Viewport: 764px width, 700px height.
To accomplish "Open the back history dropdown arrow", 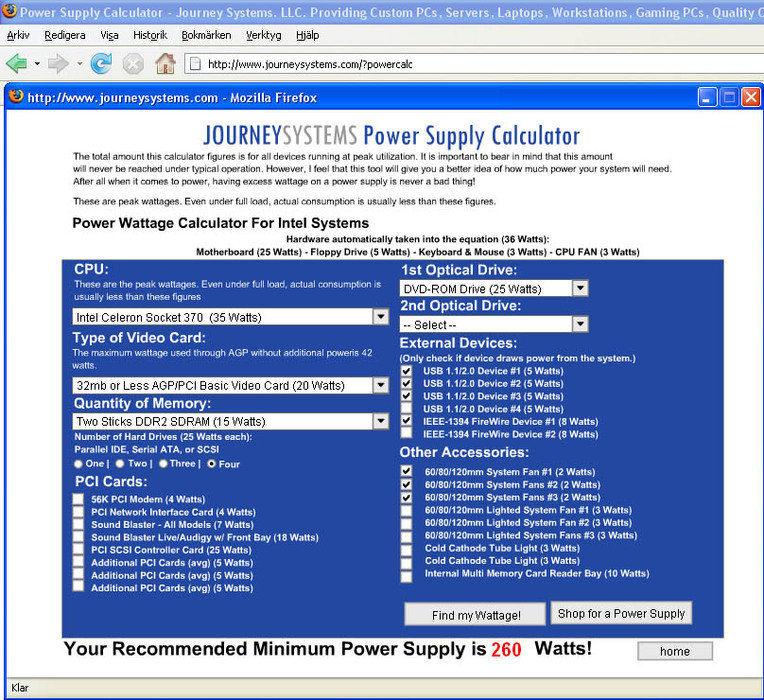I will [x=37, y=64].
